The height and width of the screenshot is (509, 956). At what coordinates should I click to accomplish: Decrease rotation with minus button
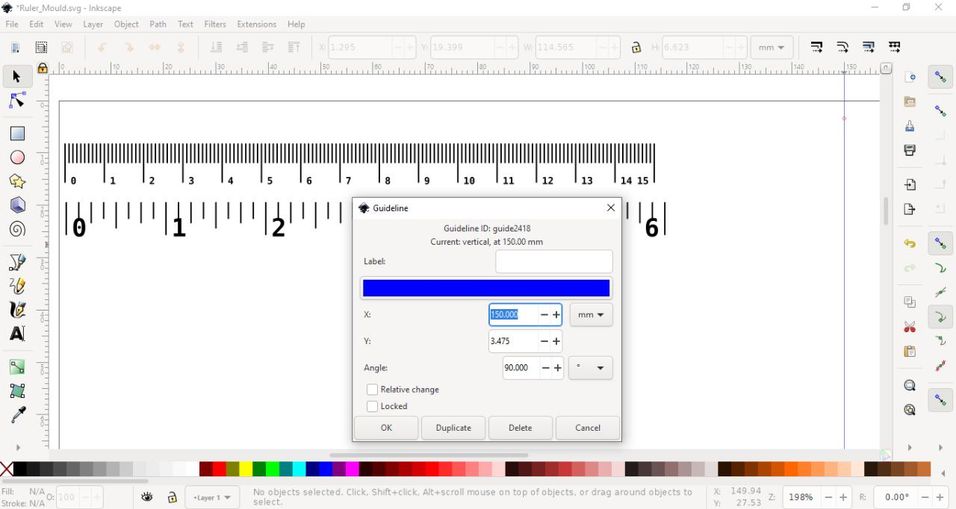pos(924,497)
